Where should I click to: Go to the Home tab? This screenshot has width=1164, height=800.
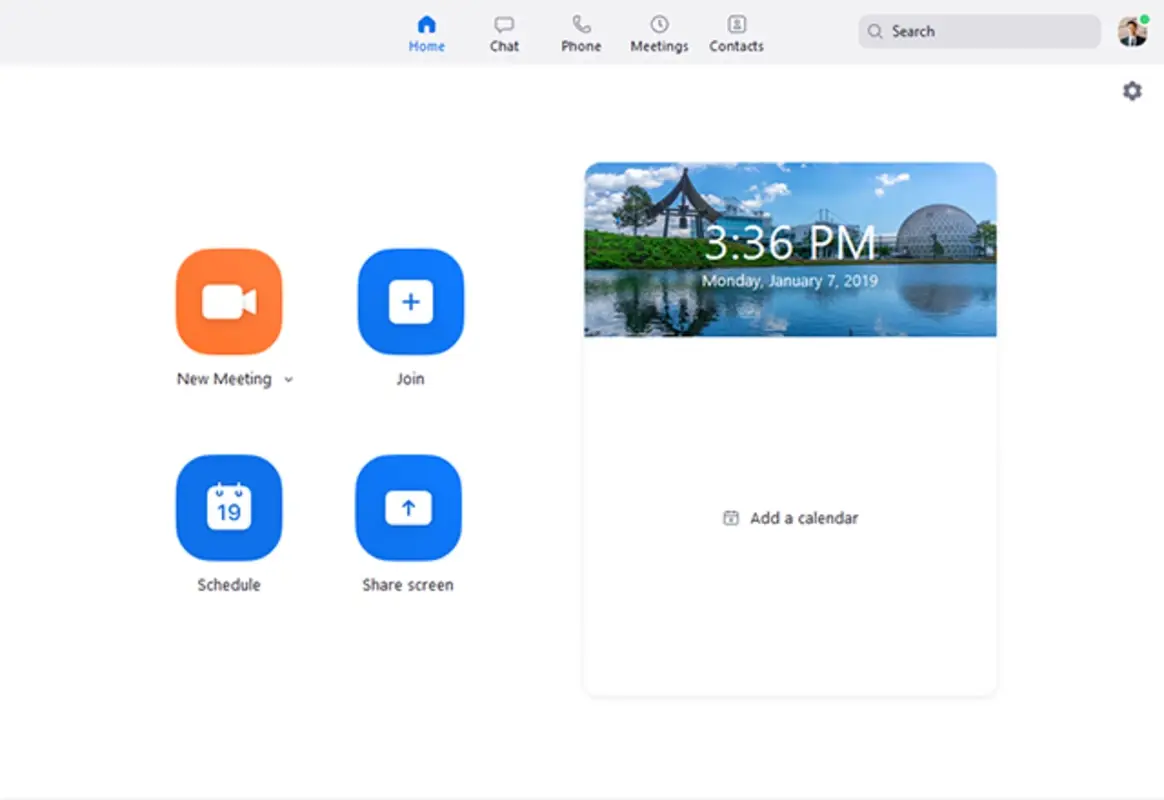point(427,31)
